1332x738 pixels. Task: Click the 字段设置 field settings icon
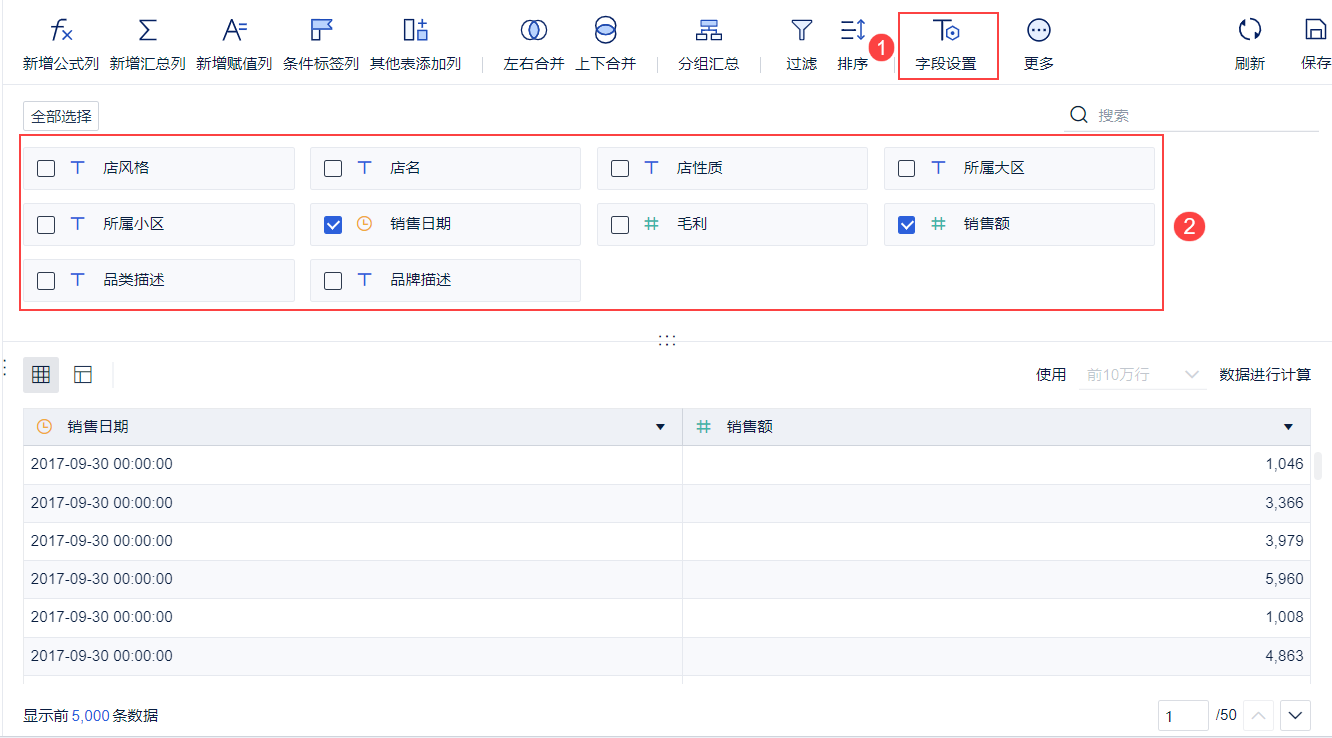(x=947, y=43)
